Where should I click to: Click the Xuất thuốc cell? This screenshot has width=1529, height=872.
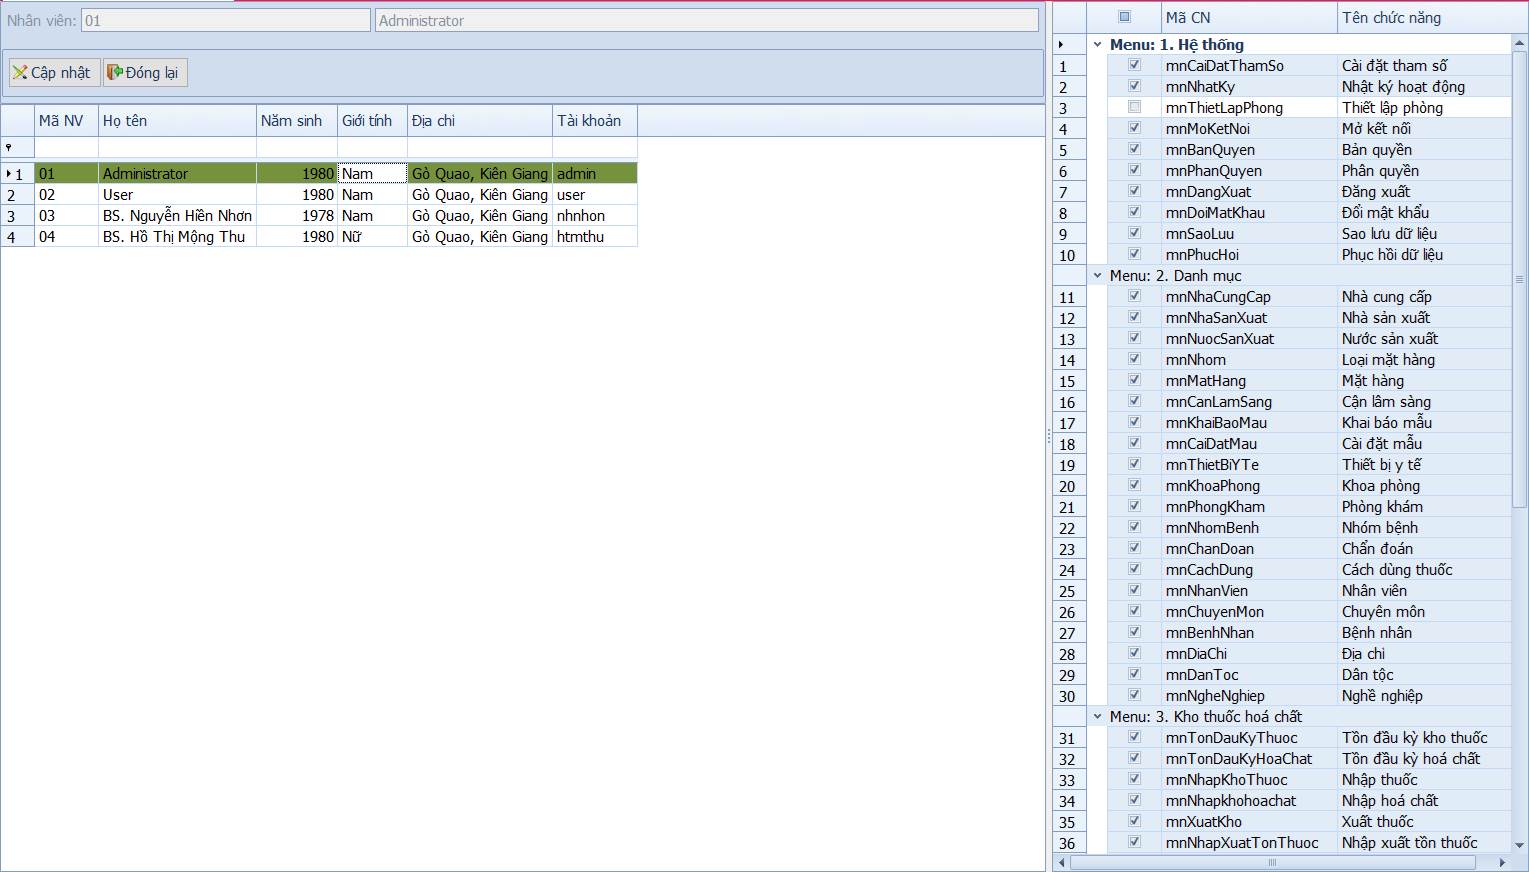1424,821
